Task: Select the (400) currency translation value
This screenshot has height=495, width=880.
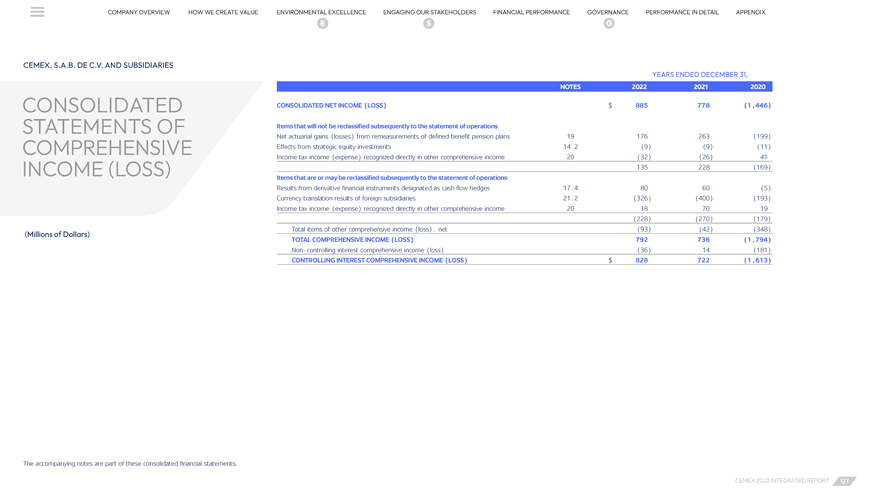Action: click(704, 198)
